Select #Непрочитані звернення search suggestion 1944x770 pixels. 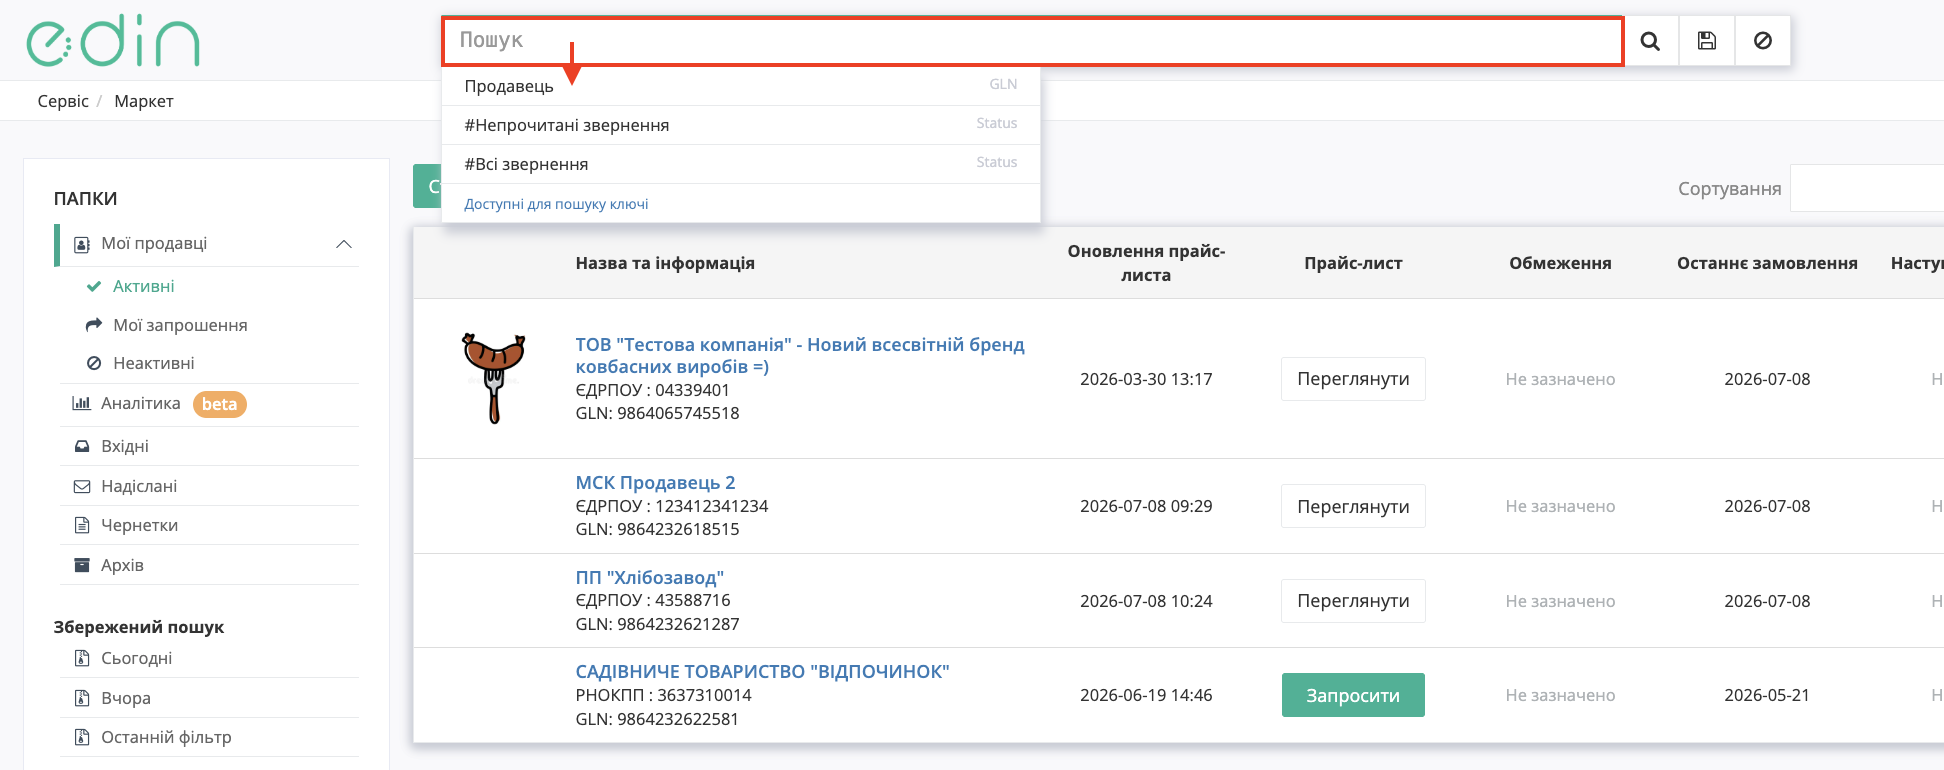(741, 125)
